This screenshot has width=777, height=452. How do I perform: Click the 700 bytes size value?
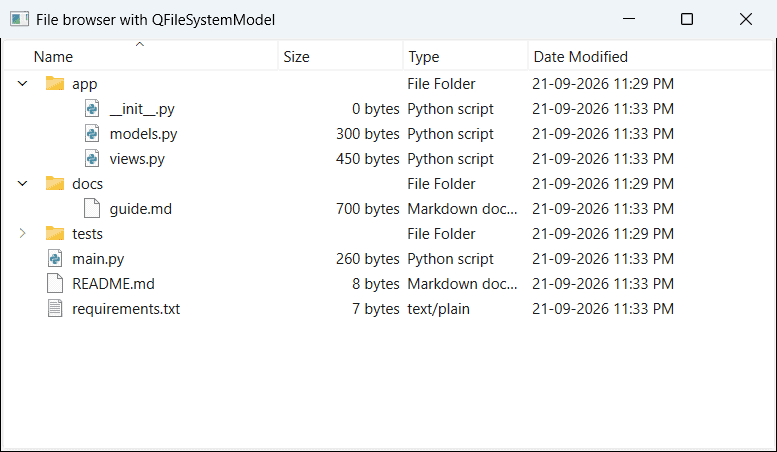[x=368, y=209]
